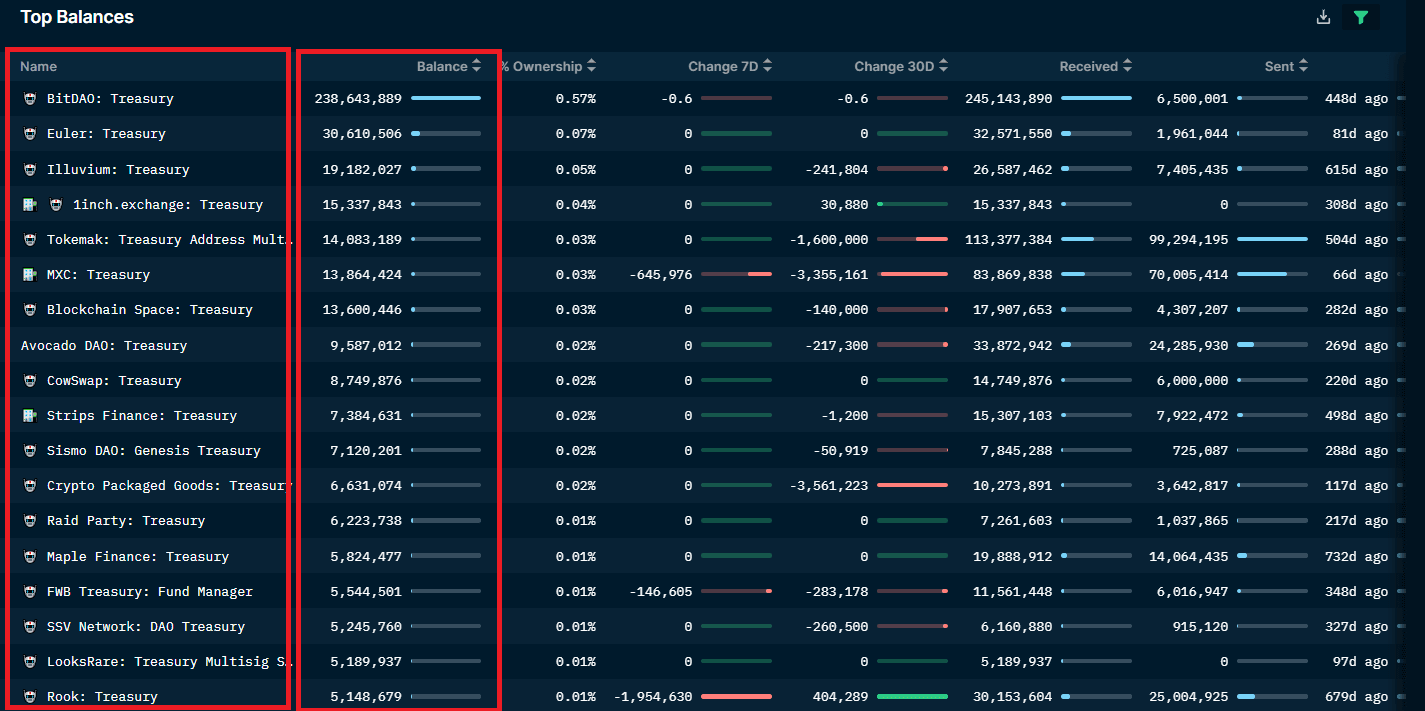Click the label icon left of 1inch.exchange name

tap(56, 205)
